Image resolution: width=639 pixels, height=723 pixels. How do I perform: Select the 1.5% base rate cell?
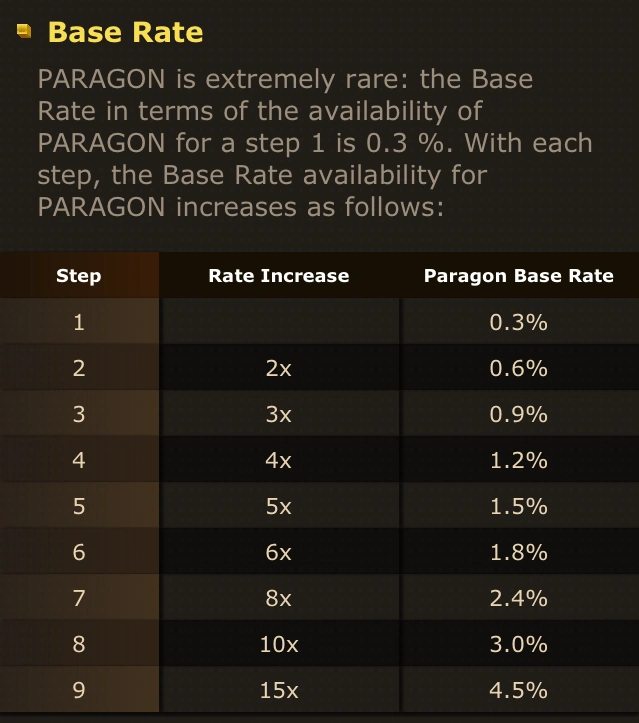pos(519,506)
